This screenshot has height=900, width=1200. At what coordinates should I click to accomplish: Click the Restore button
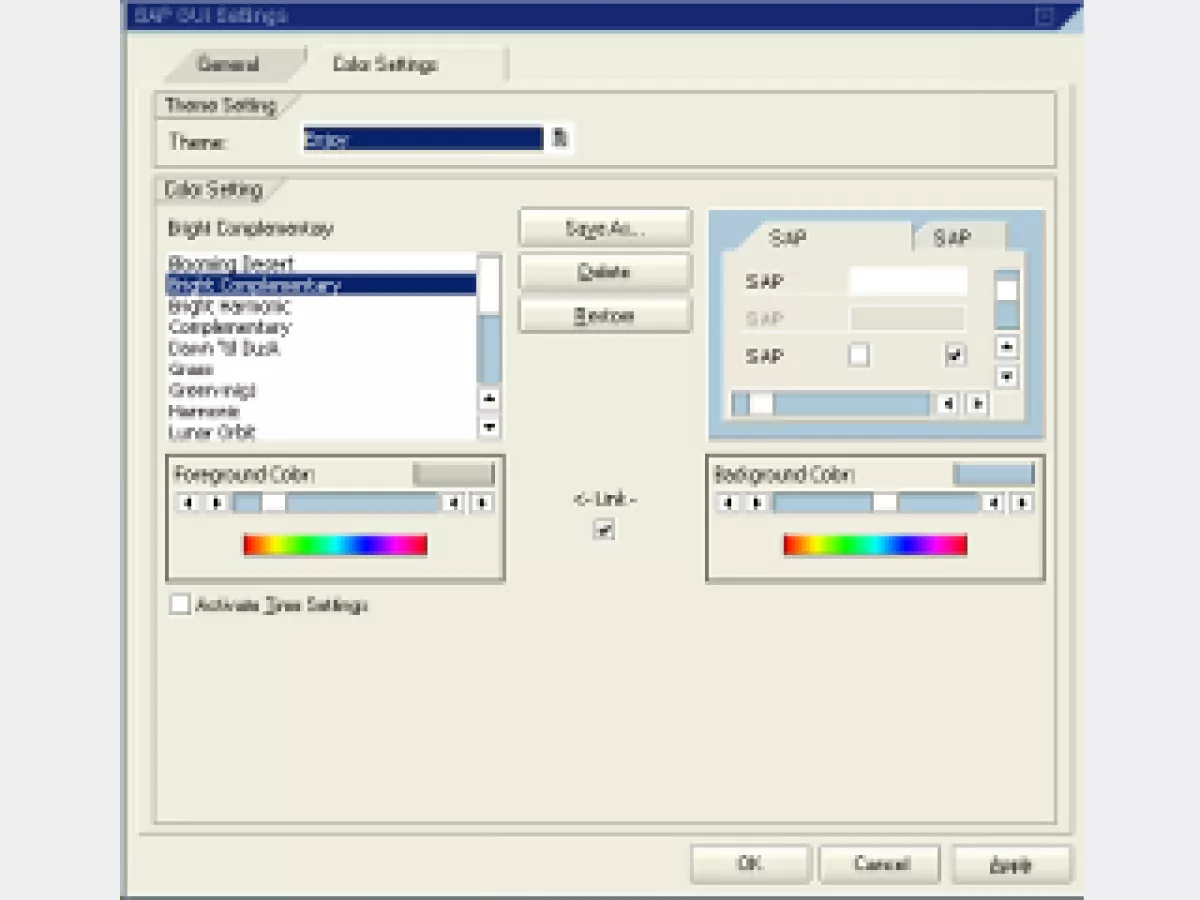[x=605, y=315]
